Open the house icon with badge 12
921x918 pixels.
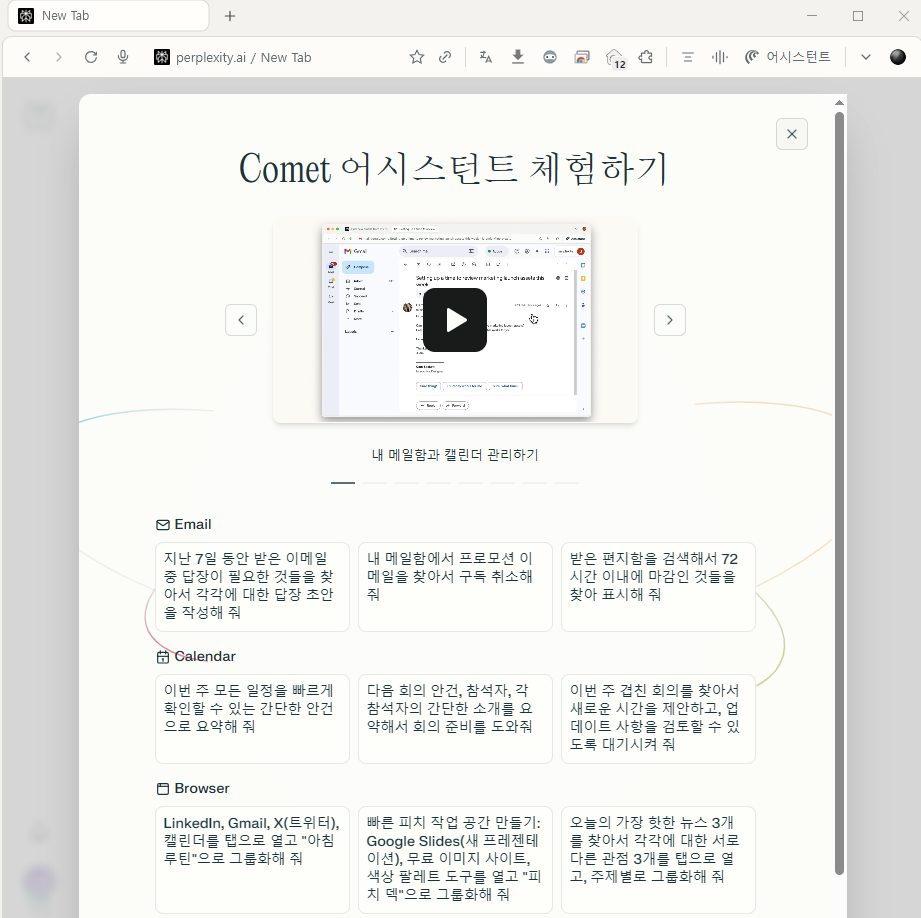(x=615, y=58)
